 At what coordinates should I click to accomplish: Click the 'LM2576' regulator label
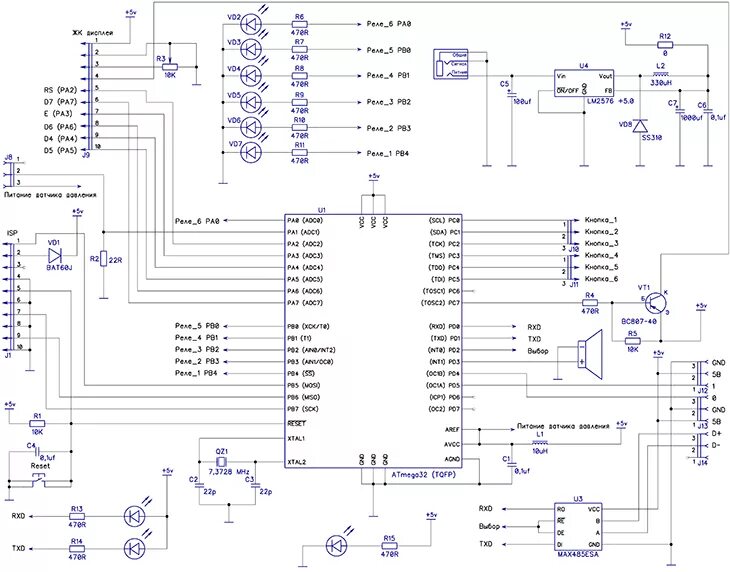click(x=602, y=101)
